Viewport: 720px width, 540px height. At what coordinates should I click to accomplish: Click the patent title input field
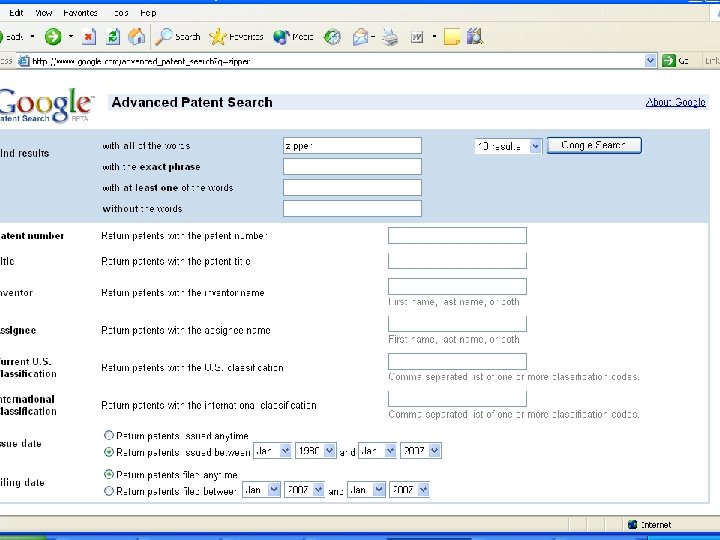tap(457, 261)
